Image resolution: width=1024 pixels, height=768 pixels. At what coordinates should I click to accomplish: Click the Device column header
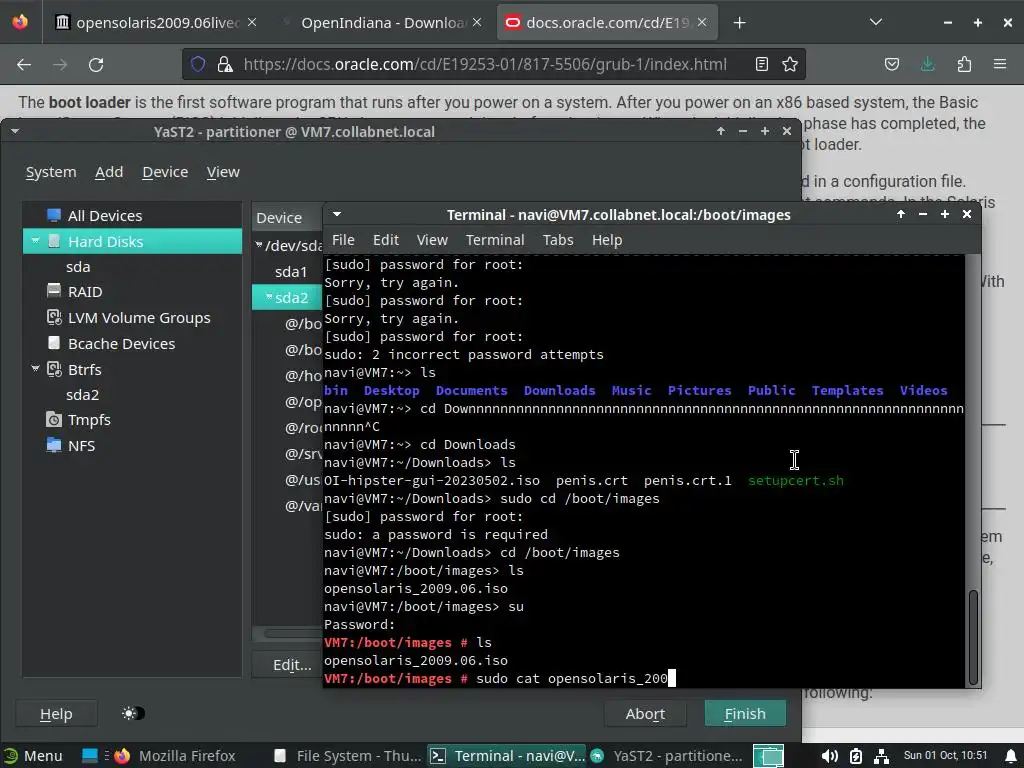click(x=287, y=217)
